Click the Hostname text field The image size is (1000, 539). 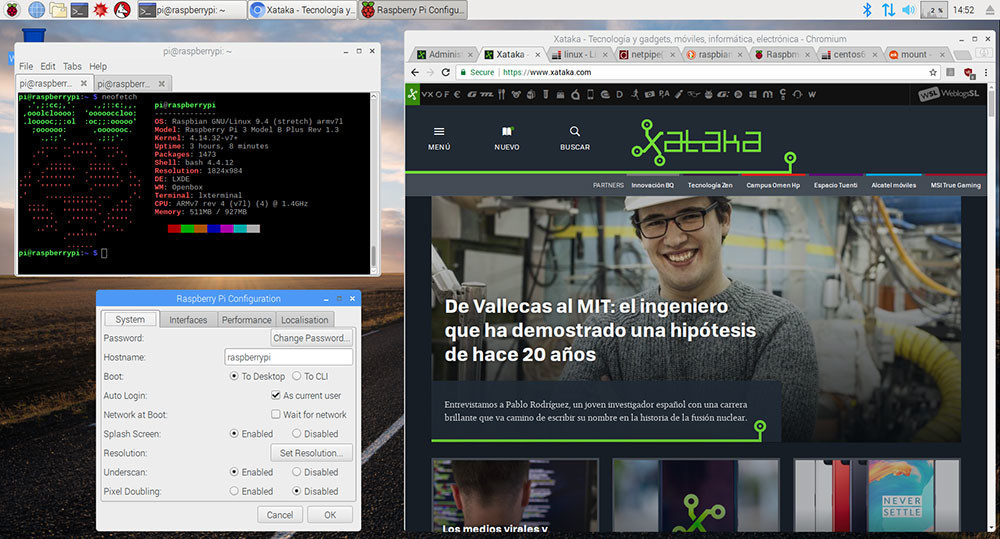[x=288, y=357]
